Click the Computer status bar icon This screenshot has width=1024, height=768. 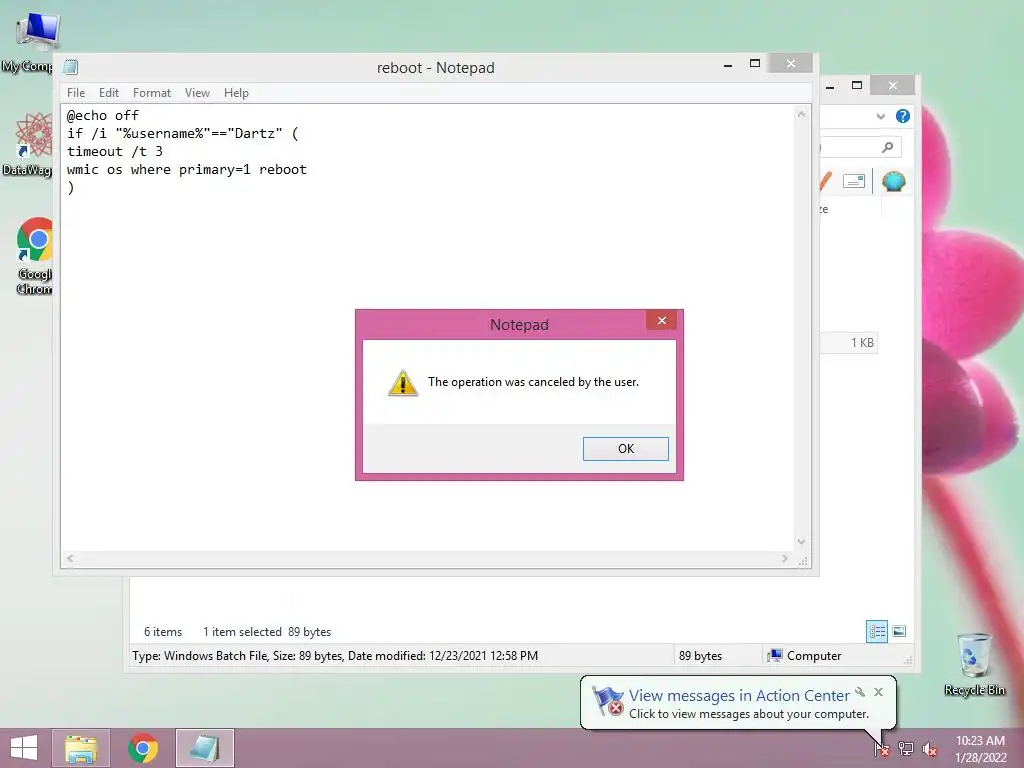tap(775, 656)
